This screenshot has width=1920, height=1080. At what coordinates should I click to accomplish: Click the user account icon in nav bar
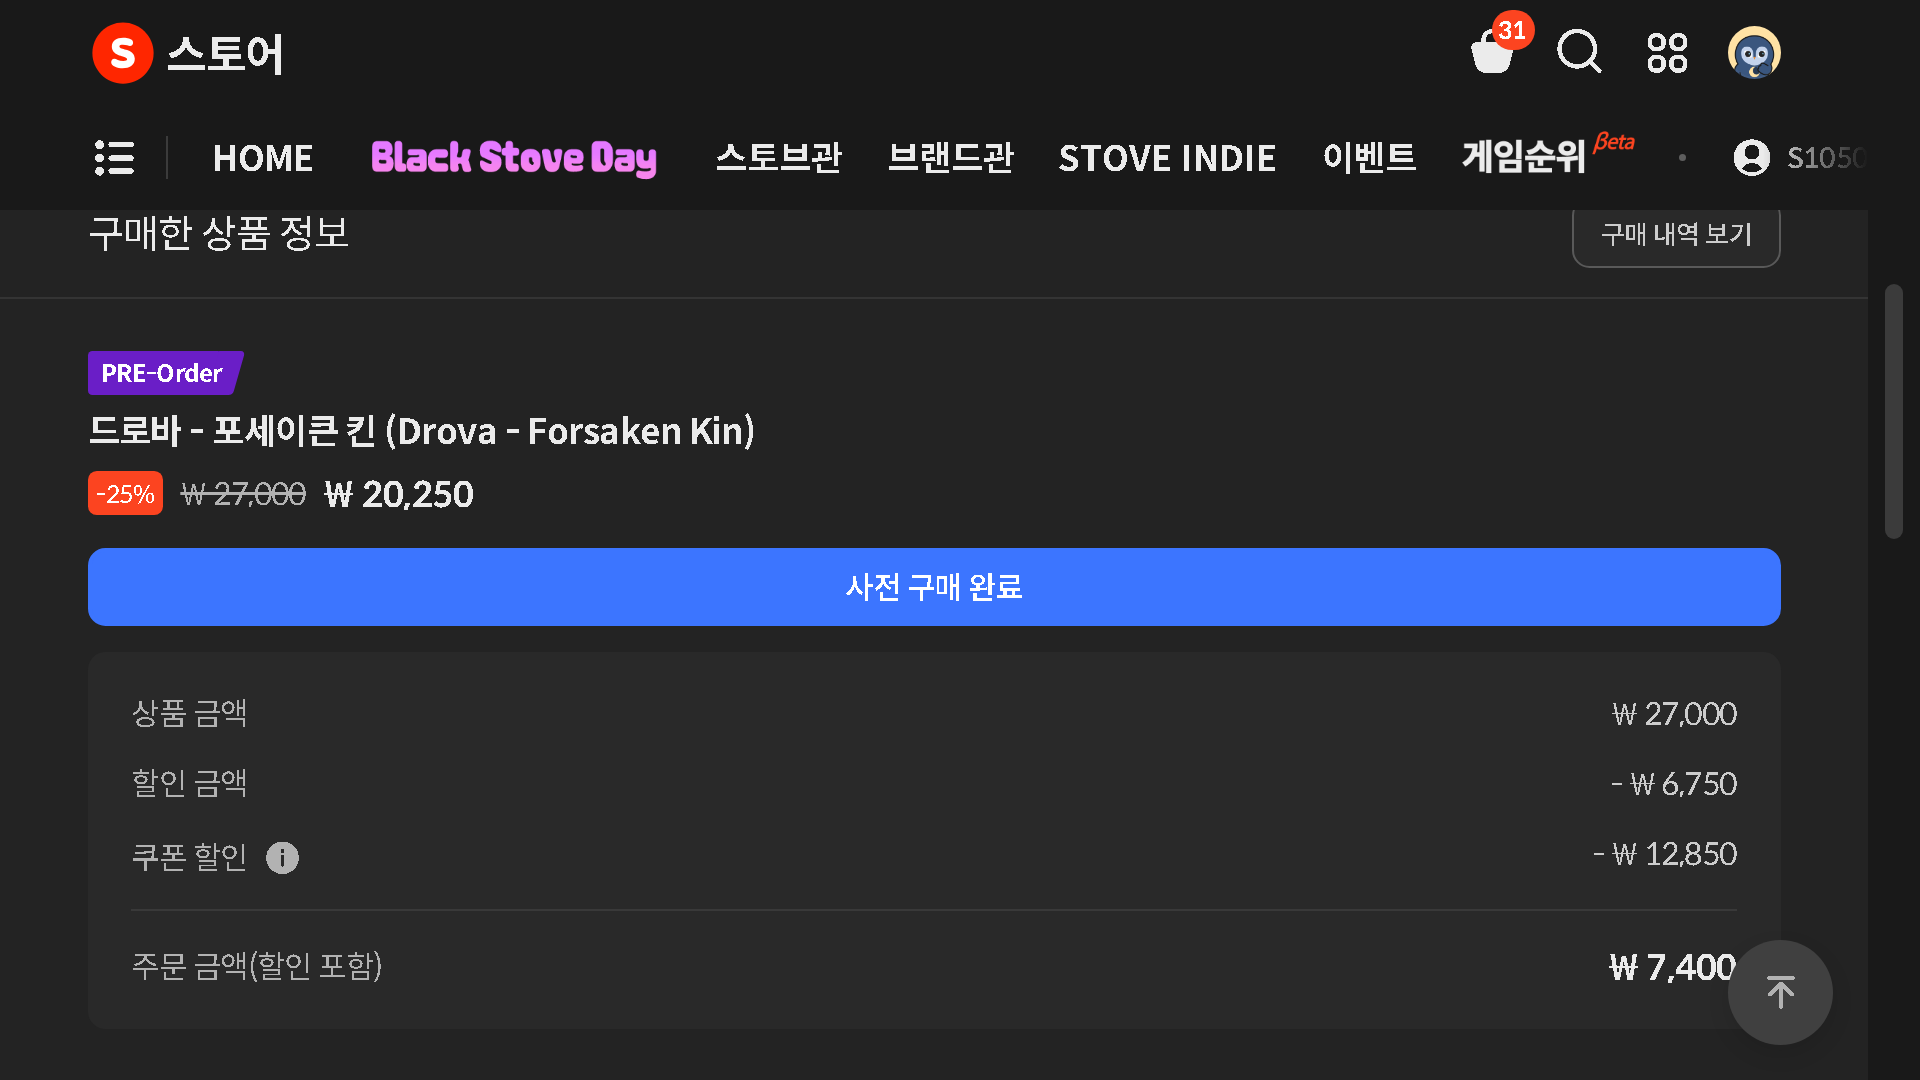[1751, 158]
